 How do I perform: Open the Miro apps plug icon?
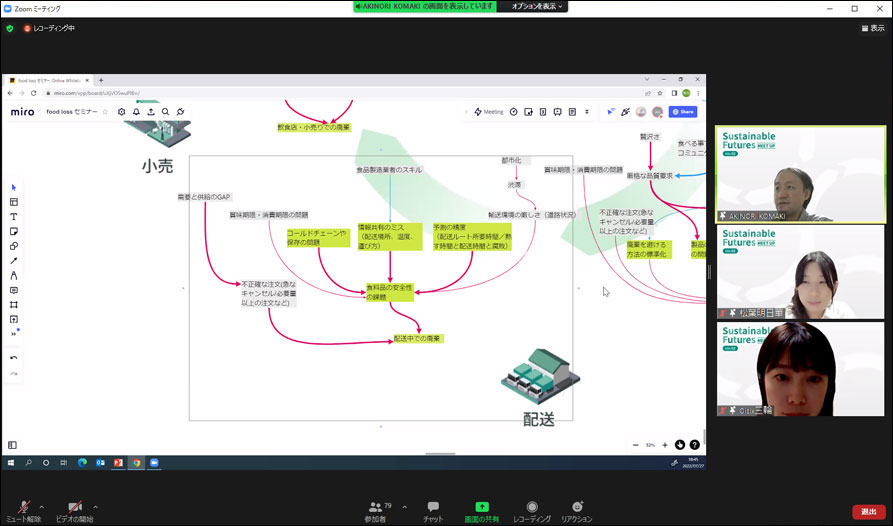click(180, 112)
